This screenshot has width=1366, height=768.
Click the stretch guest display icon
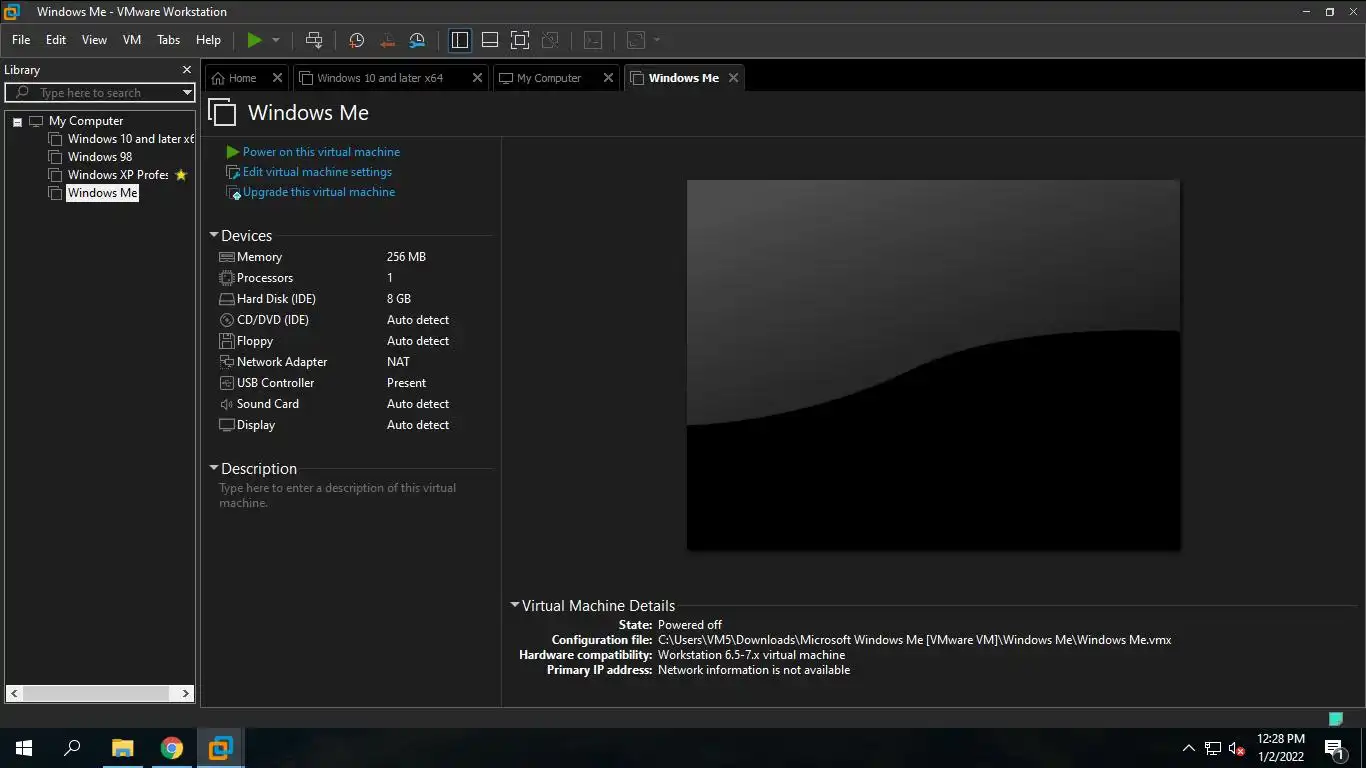636,40
